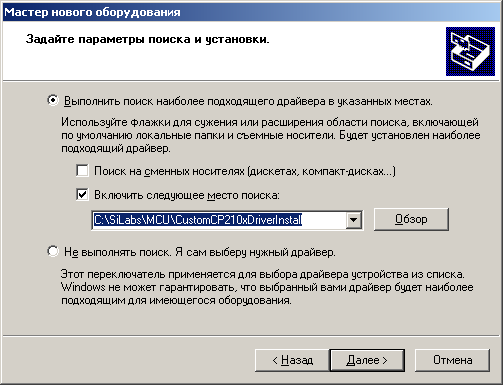503x385 pixels.
Task: Uncheck the 'Включить следующее место поиска' checkbox
Action: 82,194
